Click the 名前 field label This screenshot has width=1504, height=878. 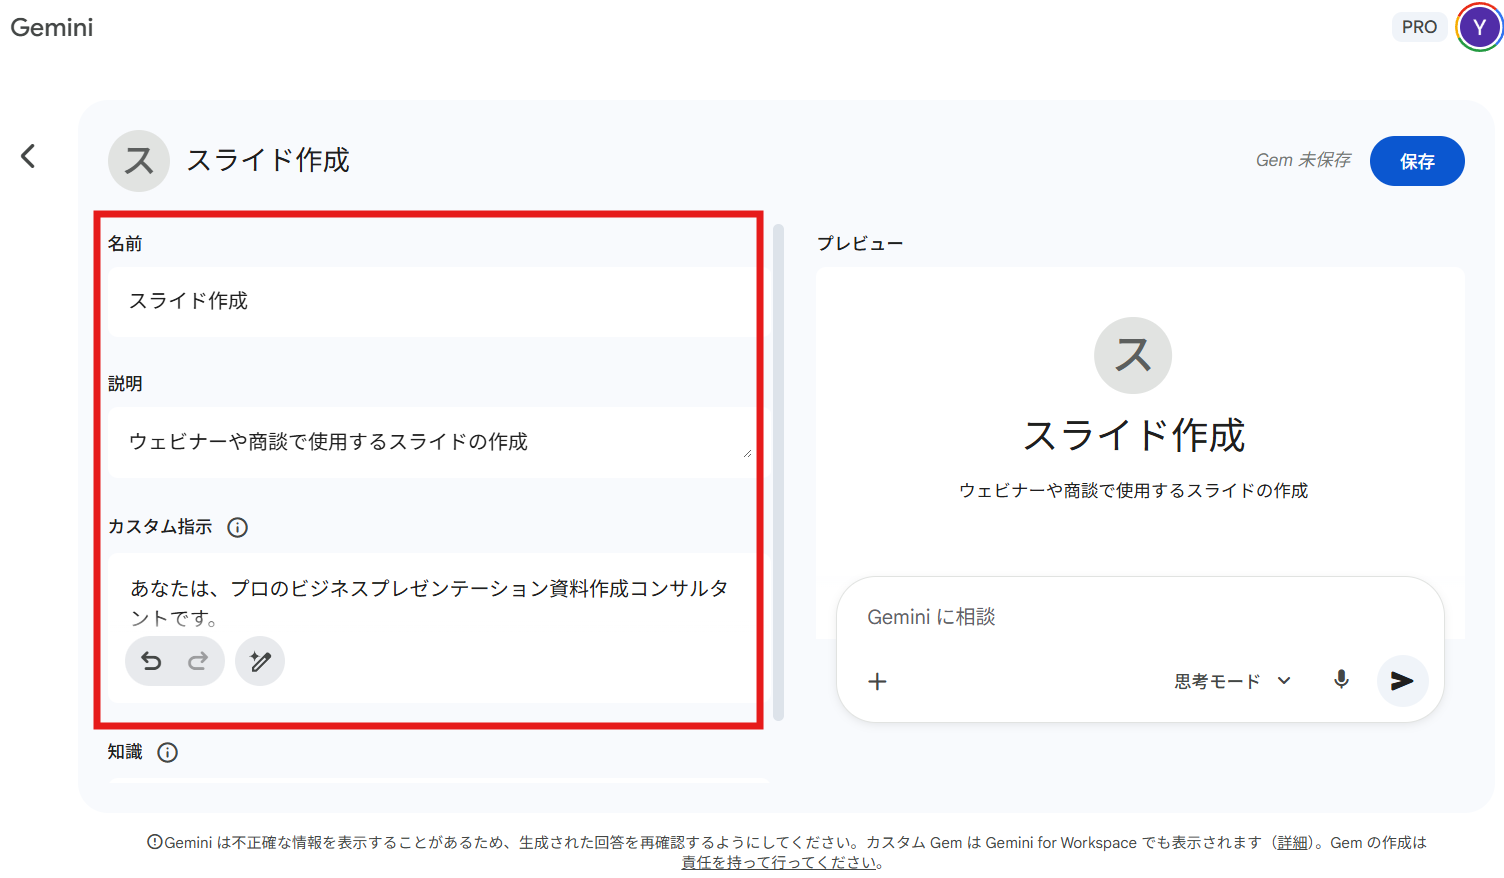pos(125,243)
